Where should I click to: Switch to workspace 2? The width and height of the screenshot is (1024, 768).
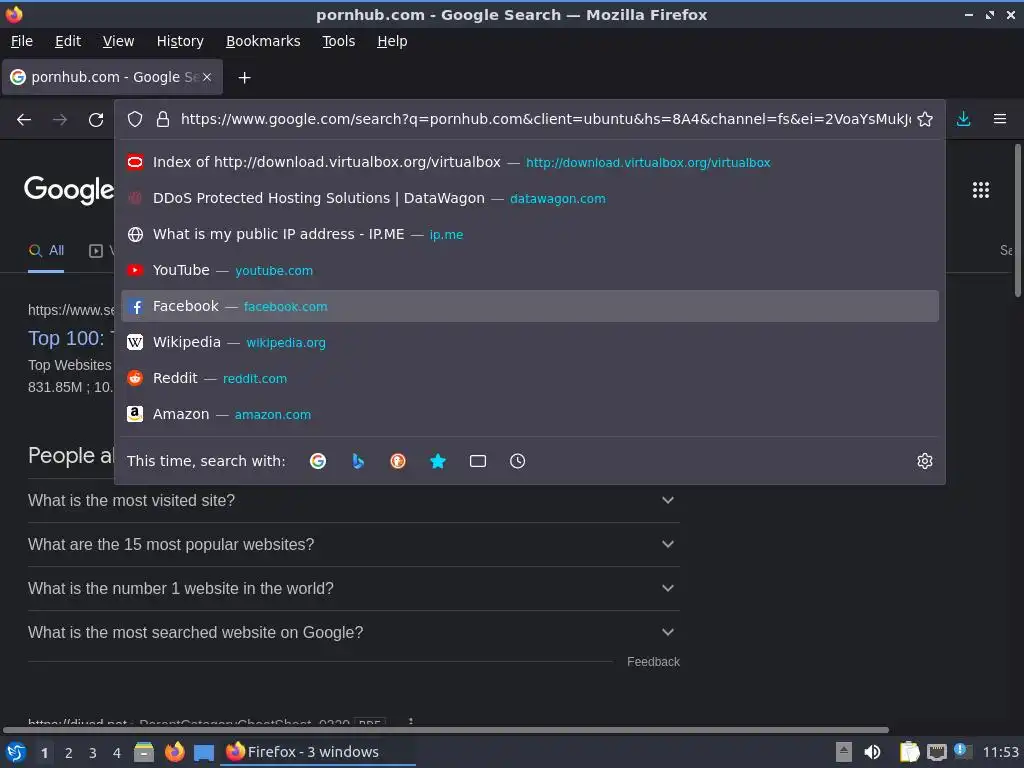(x=69, y=753)
